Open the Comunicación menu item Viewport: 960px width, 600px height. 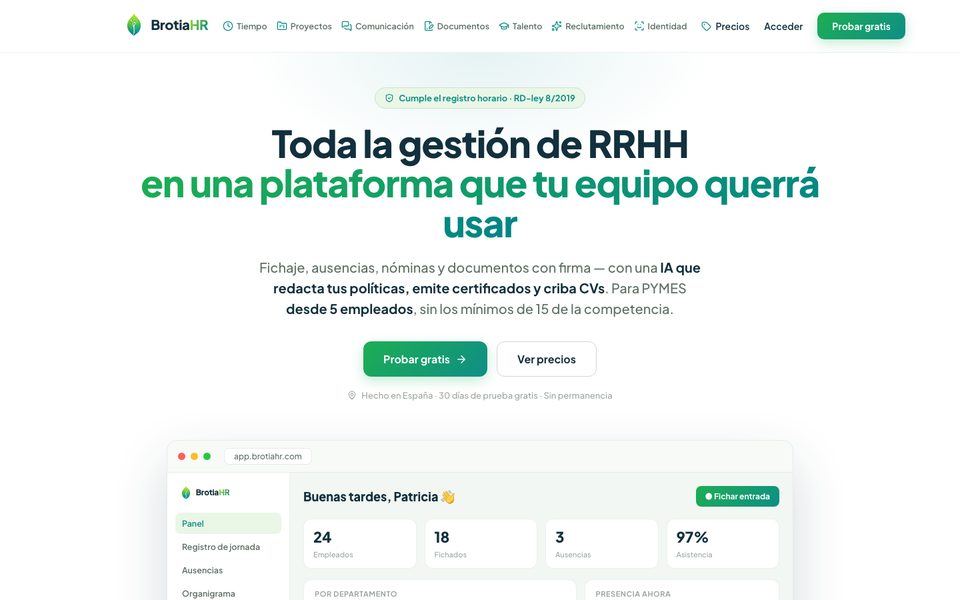coord(378,26)
